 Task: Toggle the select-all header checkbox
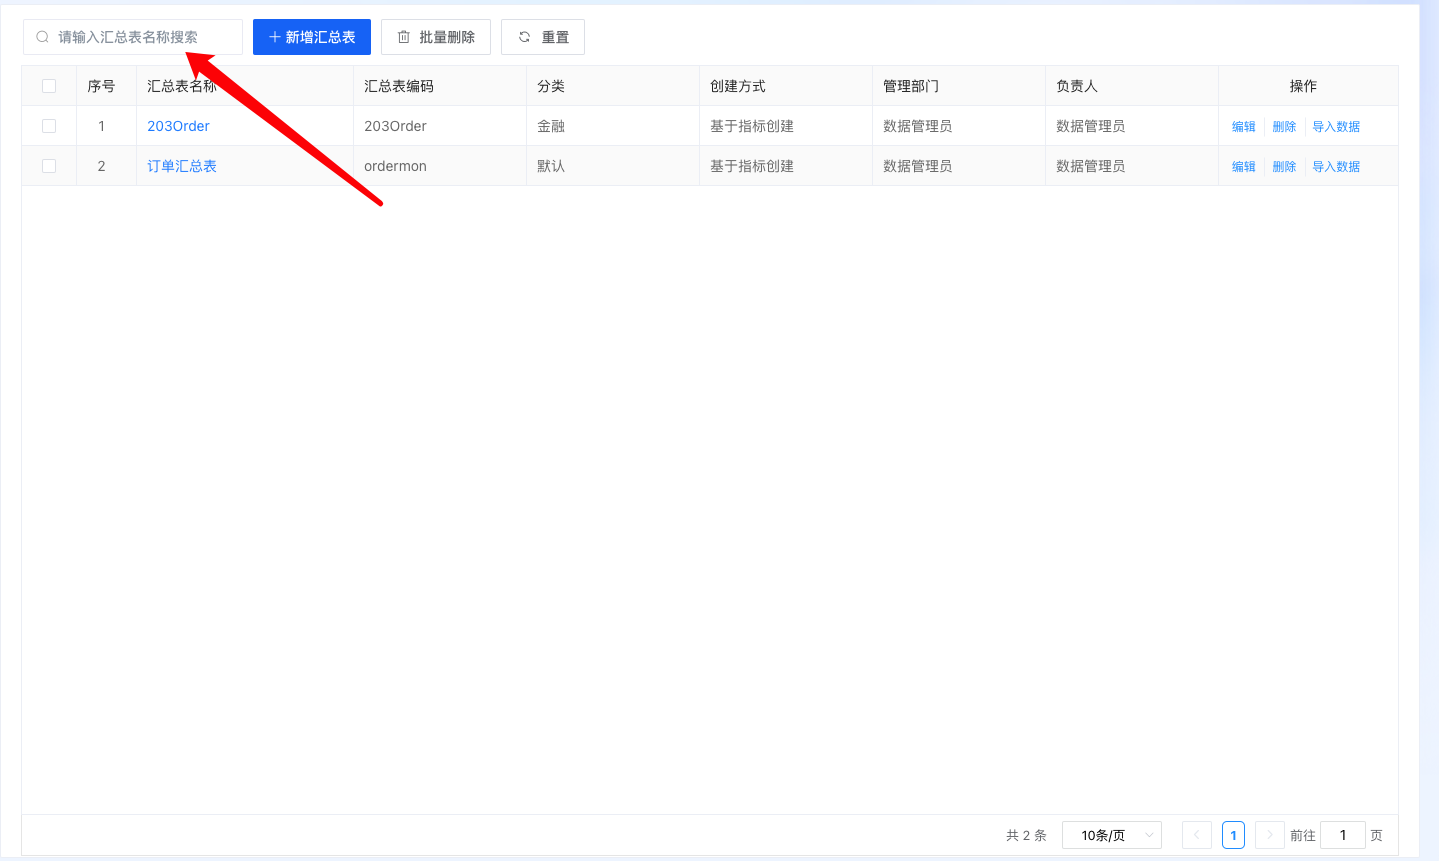(49, 86)
